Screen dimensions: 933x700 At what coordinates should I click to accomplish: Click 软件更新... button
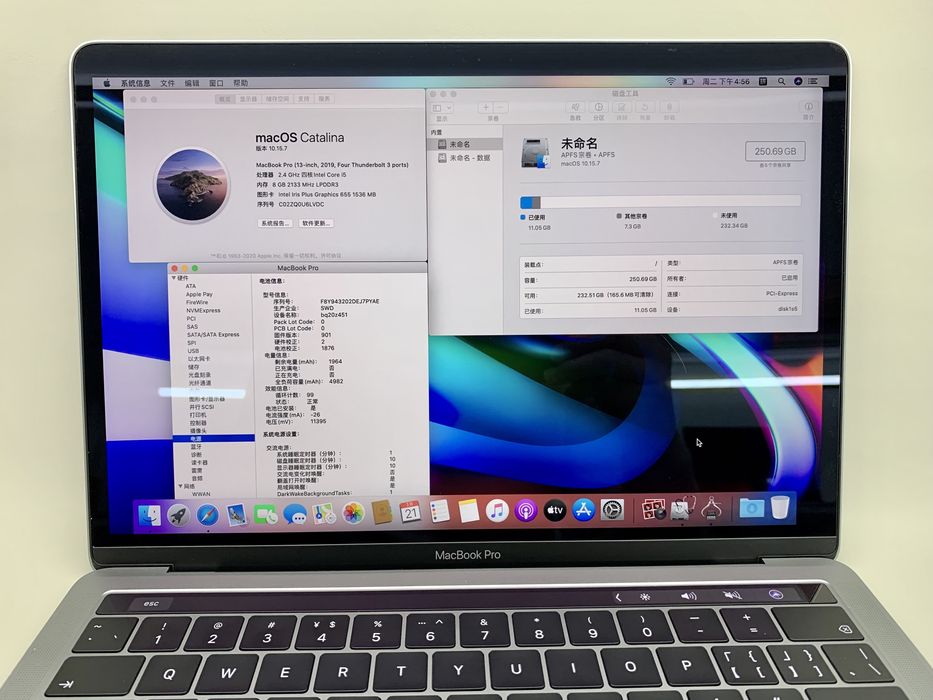coord(316,223)
